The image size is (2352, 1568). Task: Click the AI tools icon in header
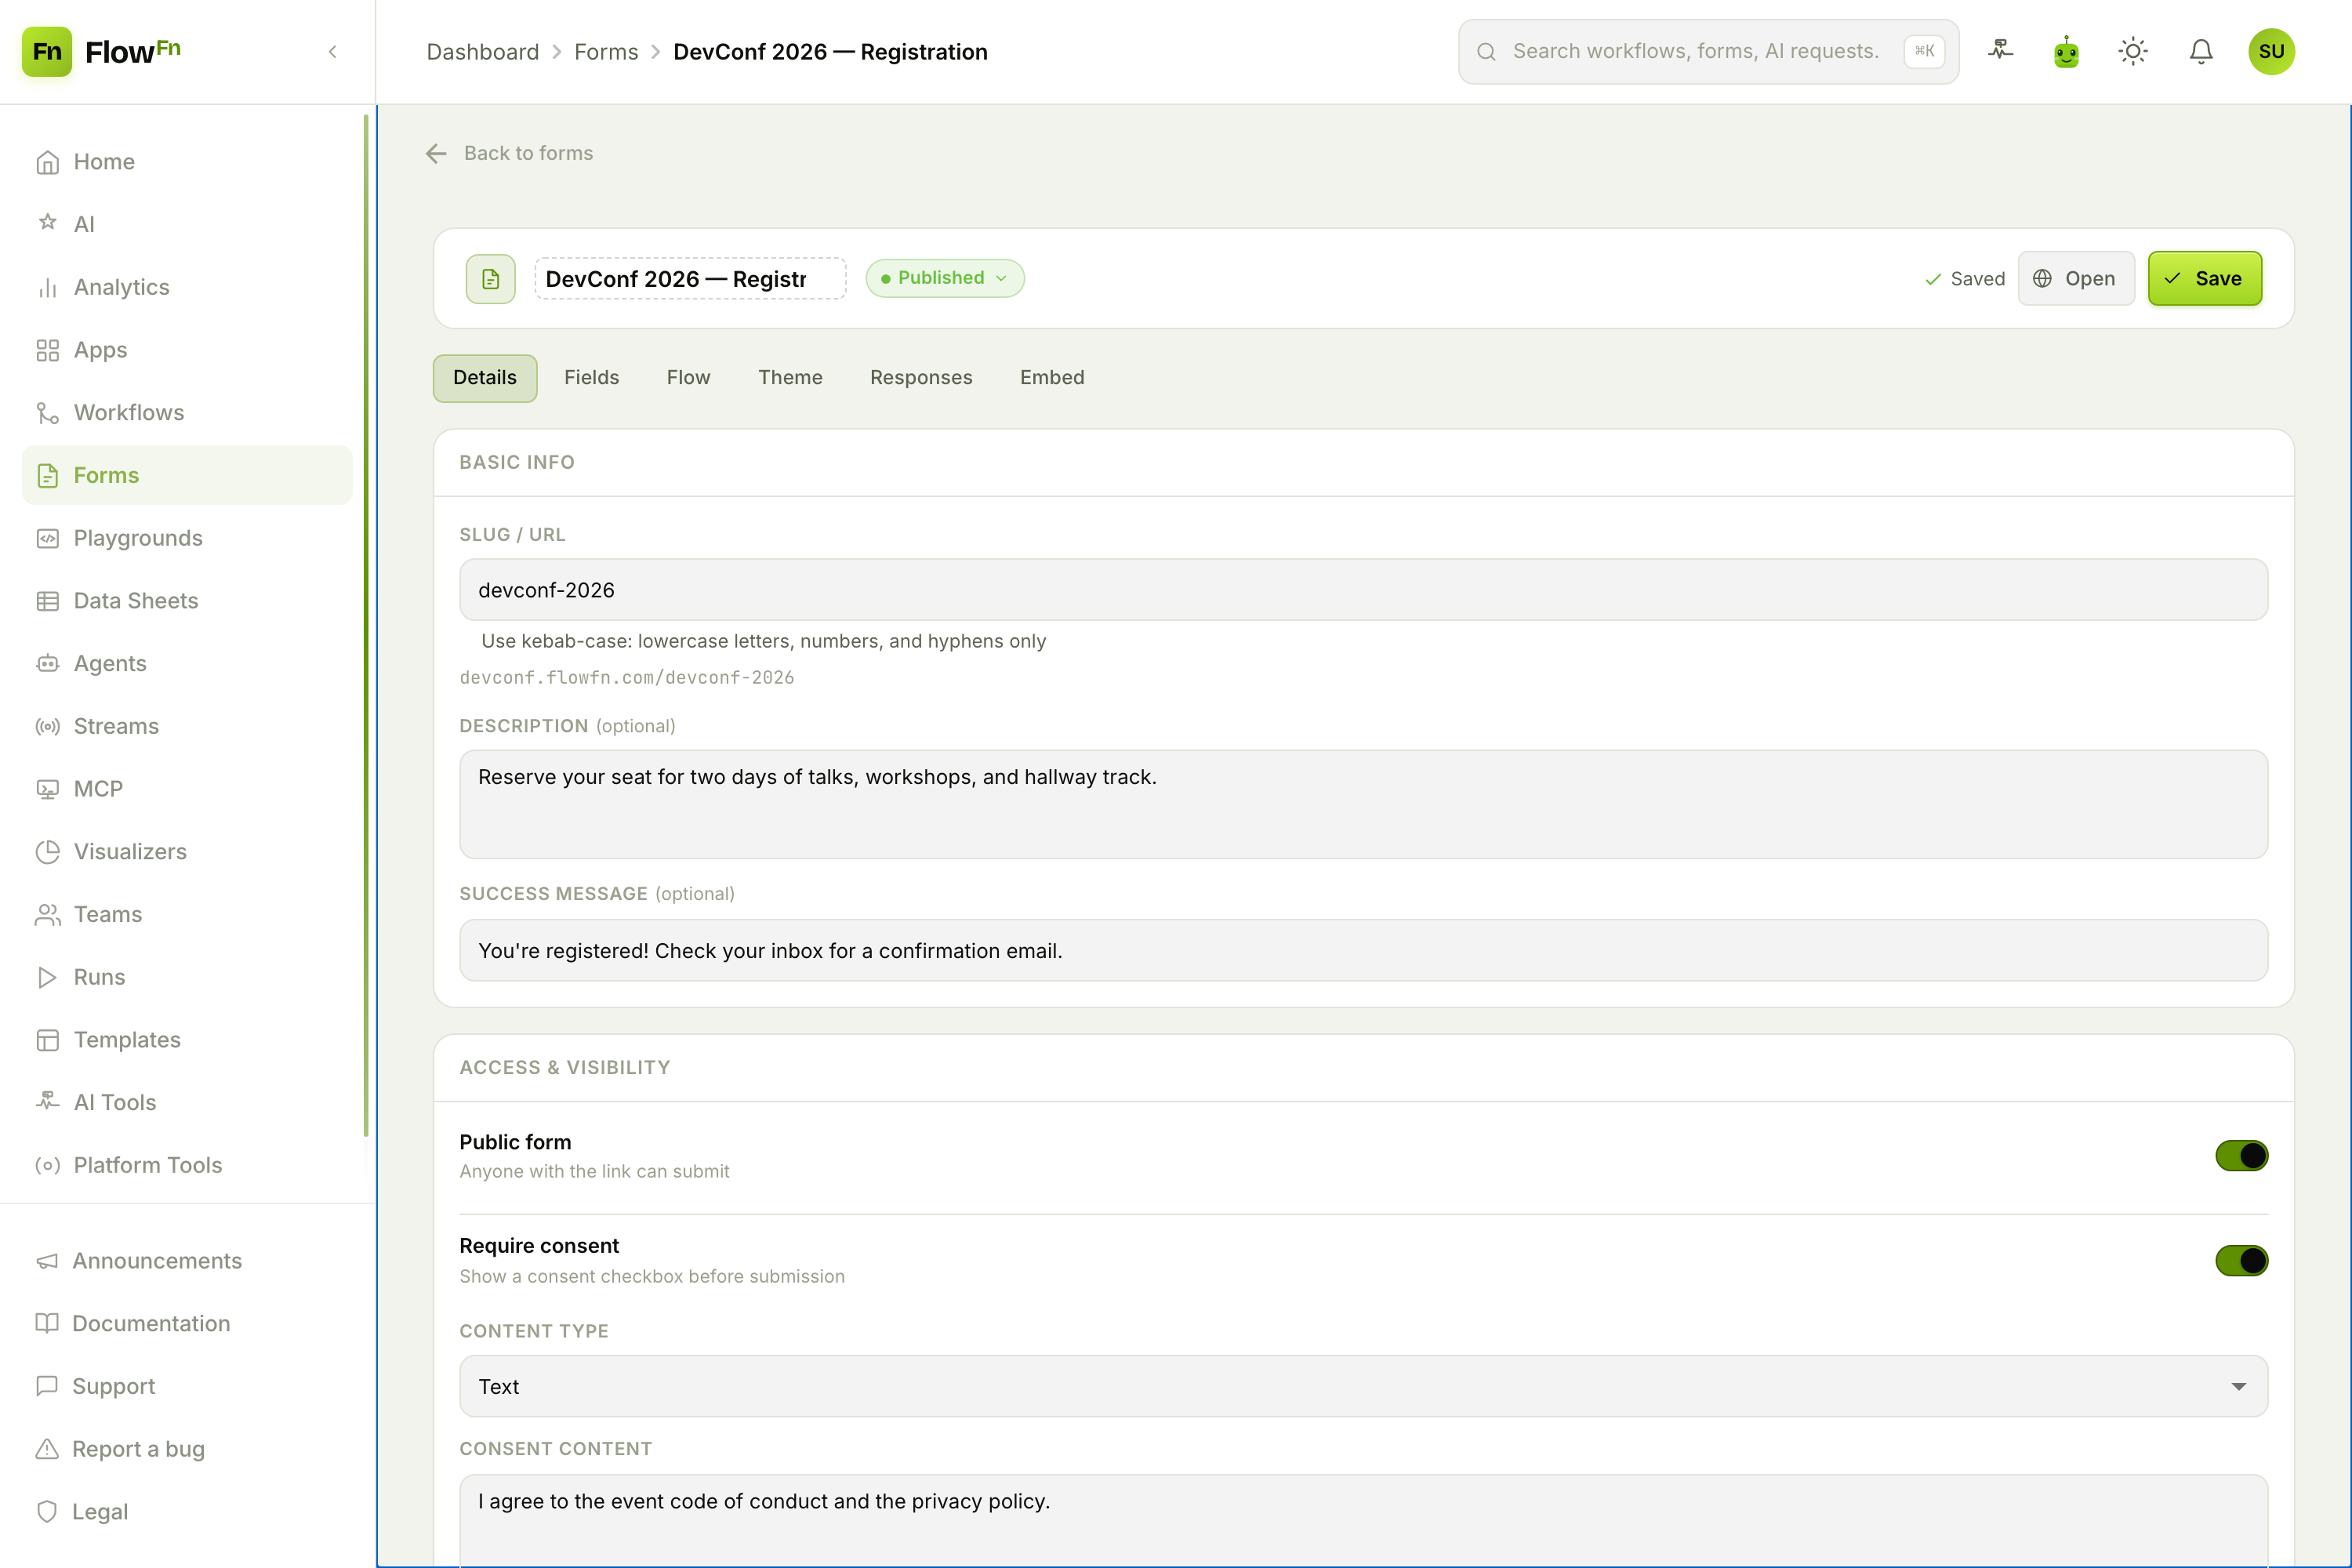[2000, 51]
